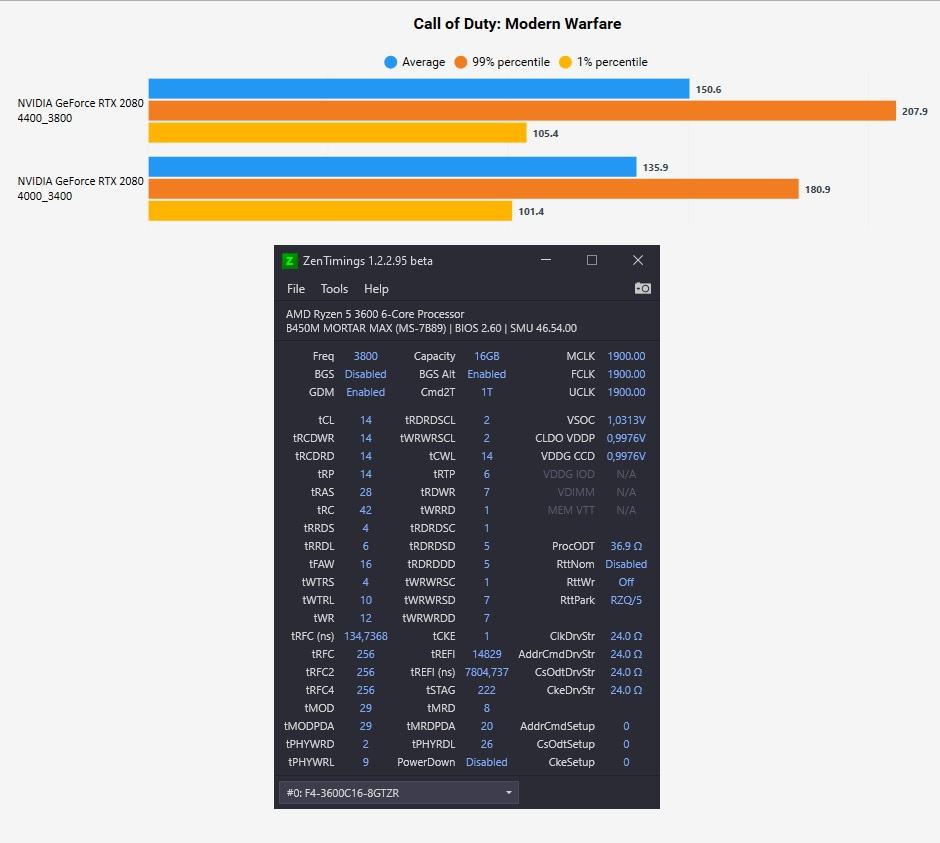
Task: Click the tRFC (ns) value 134,7368
Action: (366, 636)
